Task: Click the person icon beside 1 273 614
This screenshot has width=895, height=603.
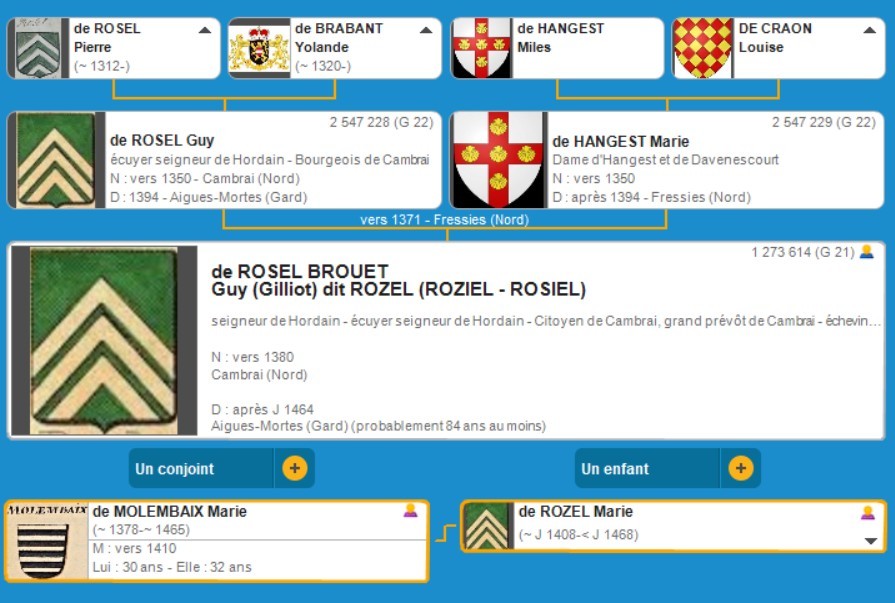Action: tap(866, 252)
